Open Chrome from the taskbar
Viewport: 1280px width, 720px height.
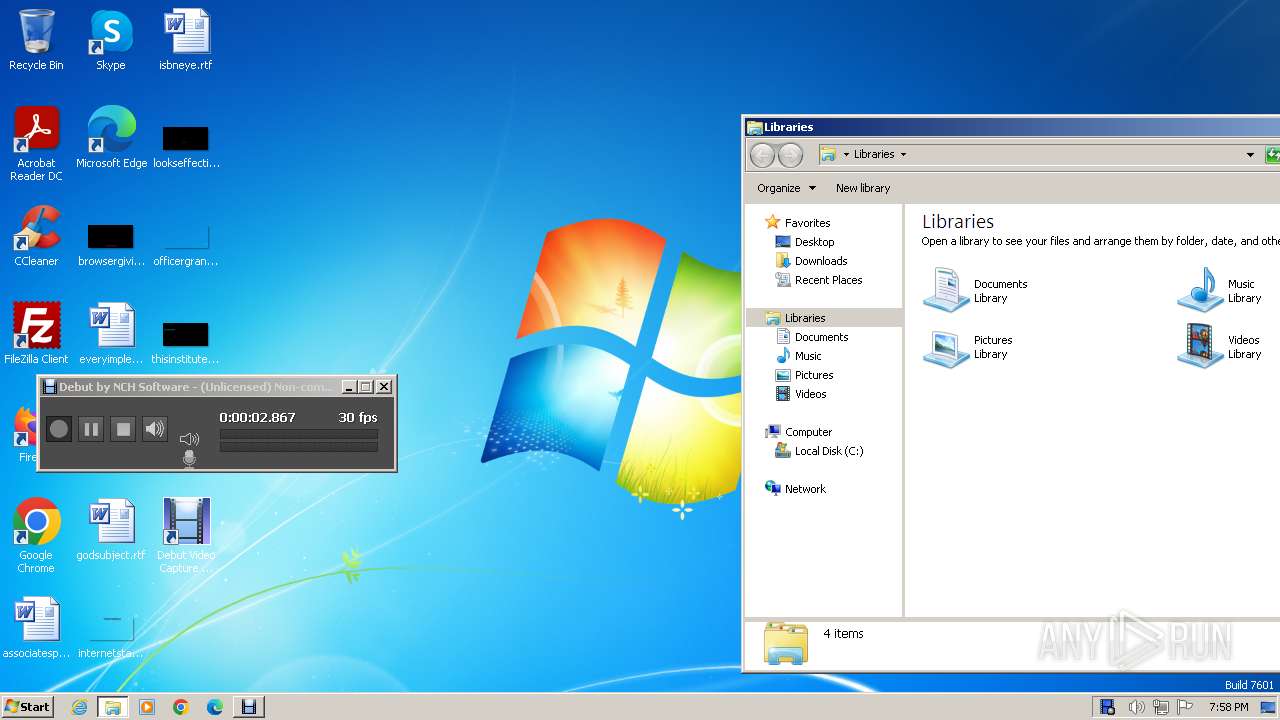click(x=181, y=707)
